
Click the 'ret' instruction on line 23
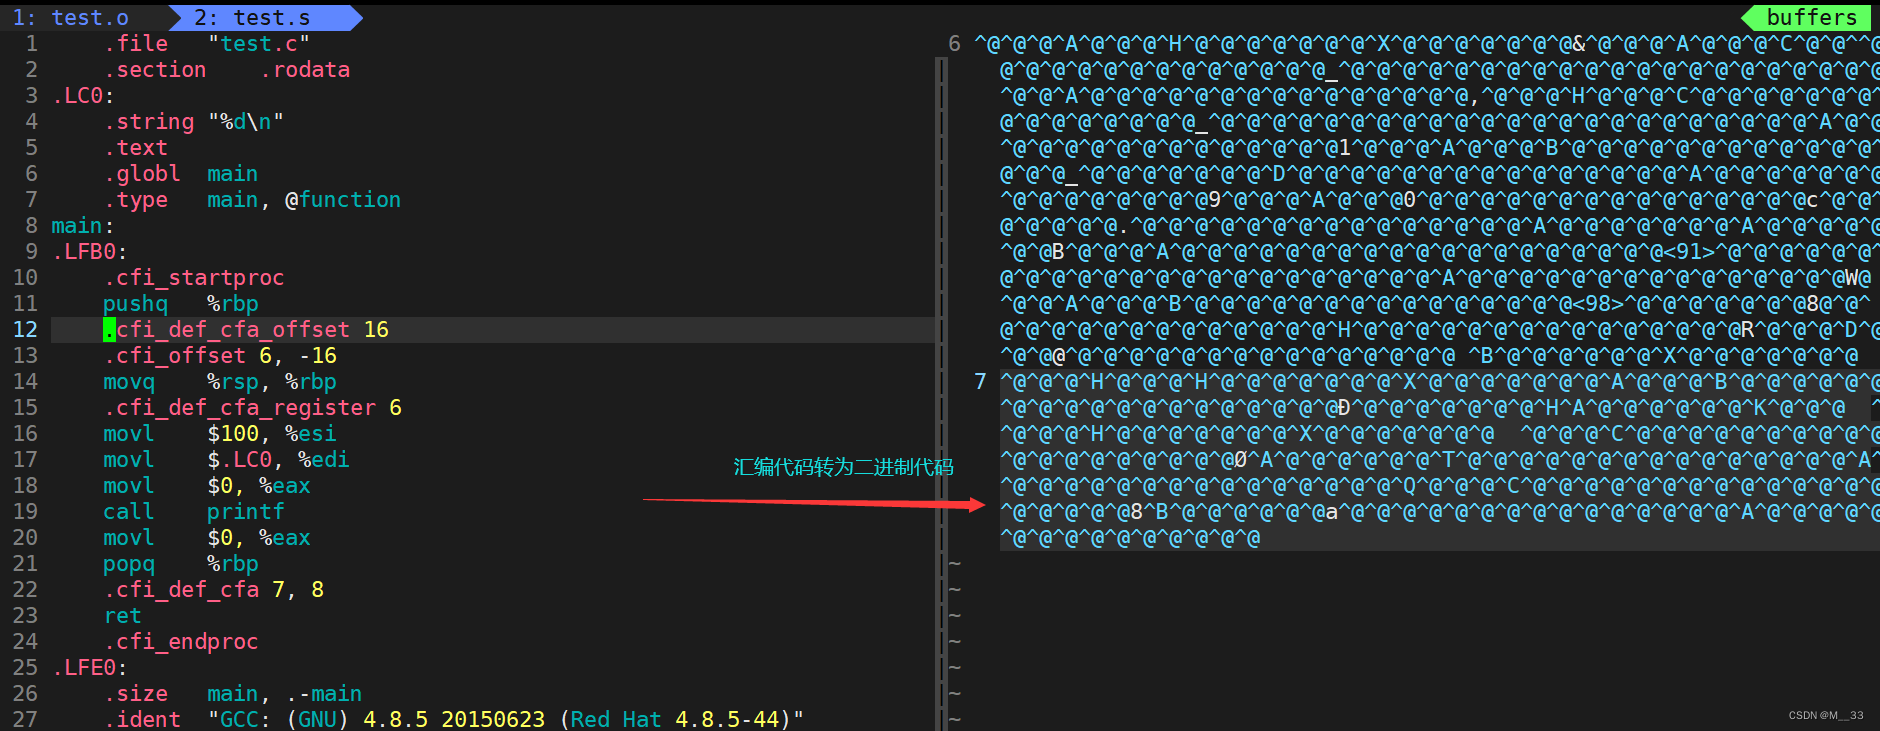click(122, 616)
